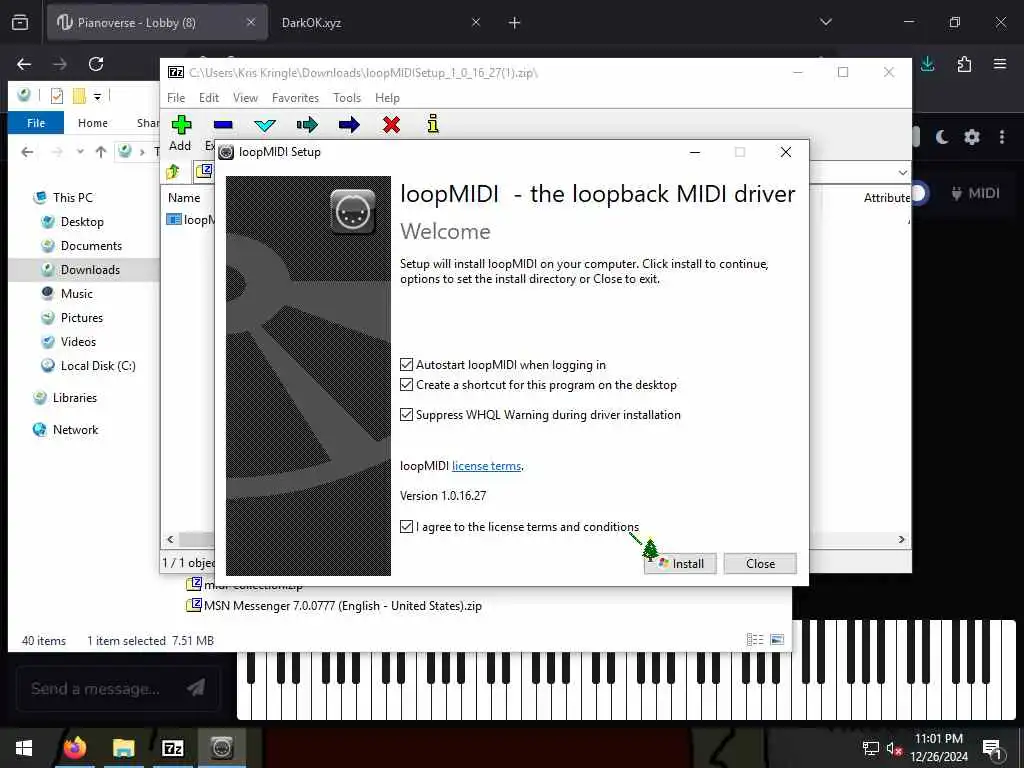The width and height of the screenshot is (1024, 768).
Task: Toggle the Pianoverse MIDI switch
Action: 919,193
